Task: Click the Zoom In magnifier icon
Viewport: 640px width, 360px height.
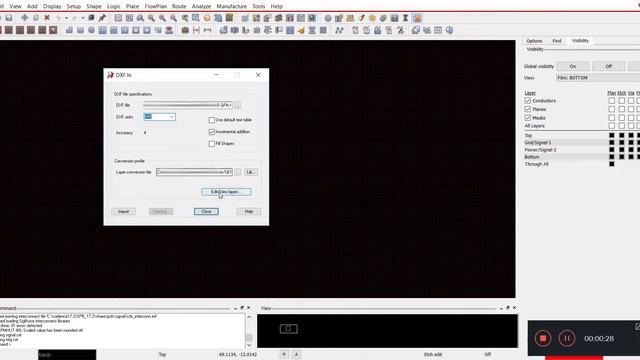Action: pos(162,18)
